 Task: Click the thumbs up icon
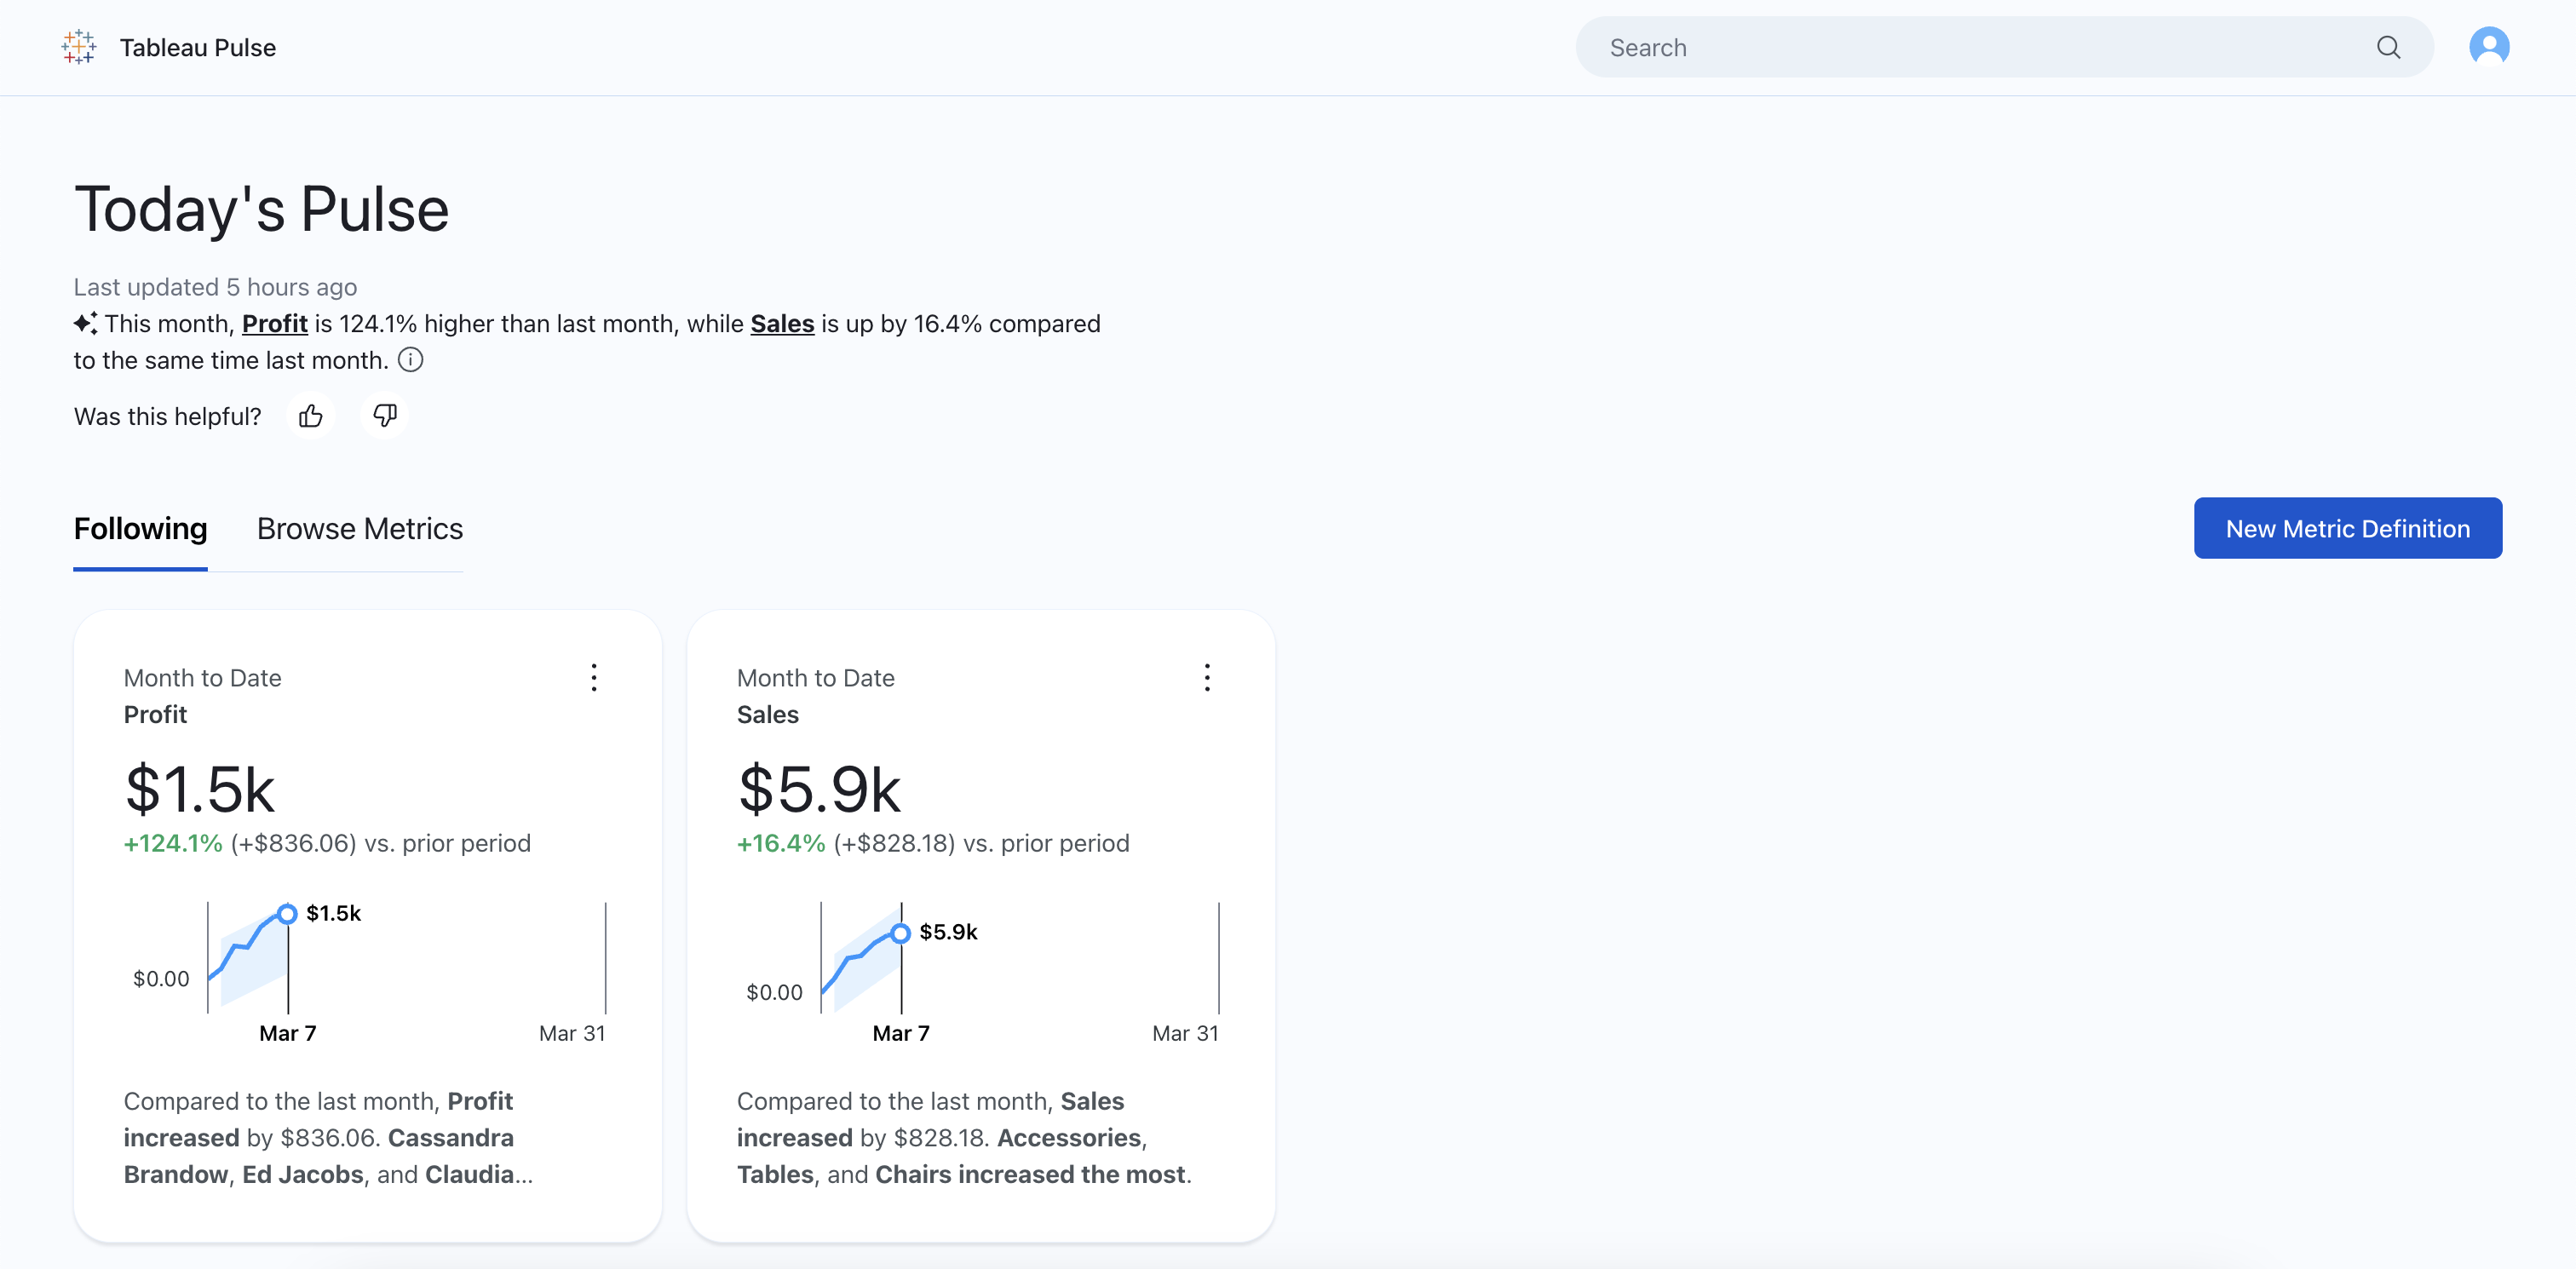coord(311,416)
